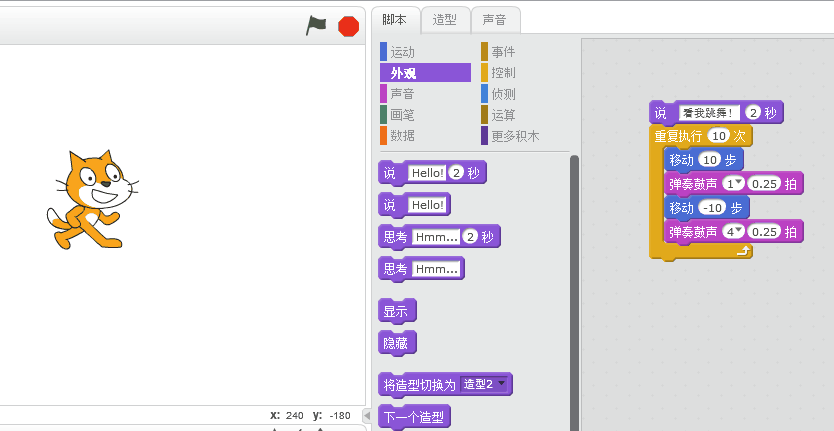Click the y: -180 coordinate readout
The width and height of the screenshot is (834, 431).
click(332, 415)
